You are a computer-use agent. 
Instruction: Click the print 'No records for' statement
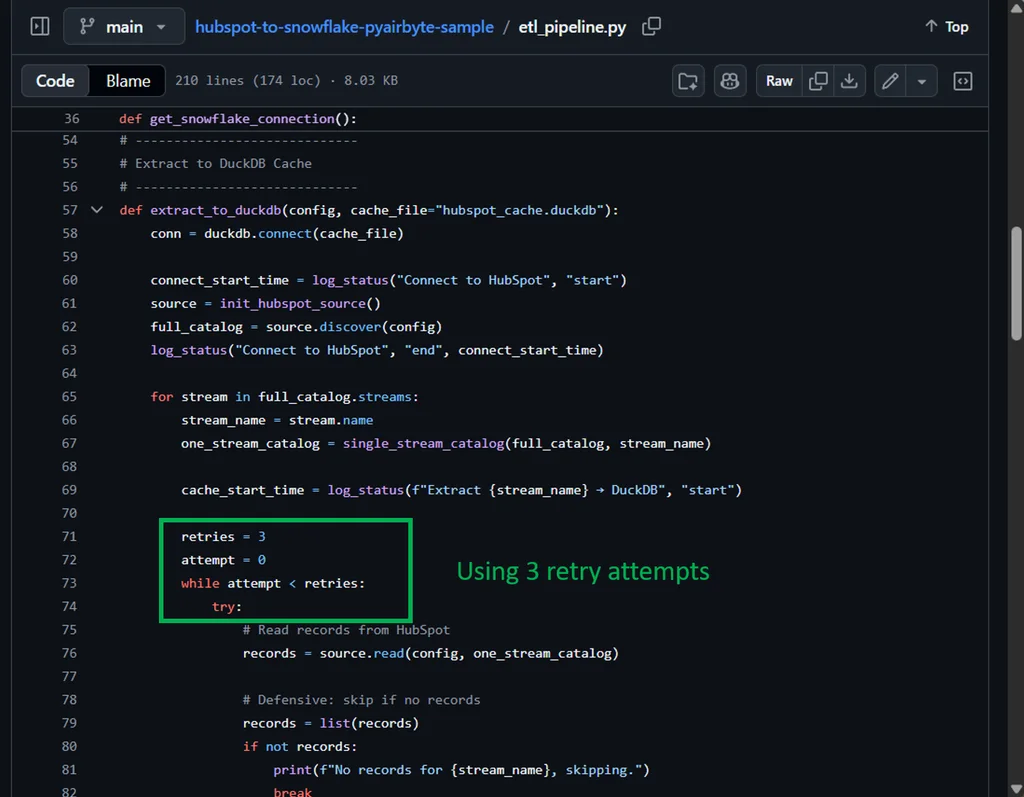tap(461, 770)
